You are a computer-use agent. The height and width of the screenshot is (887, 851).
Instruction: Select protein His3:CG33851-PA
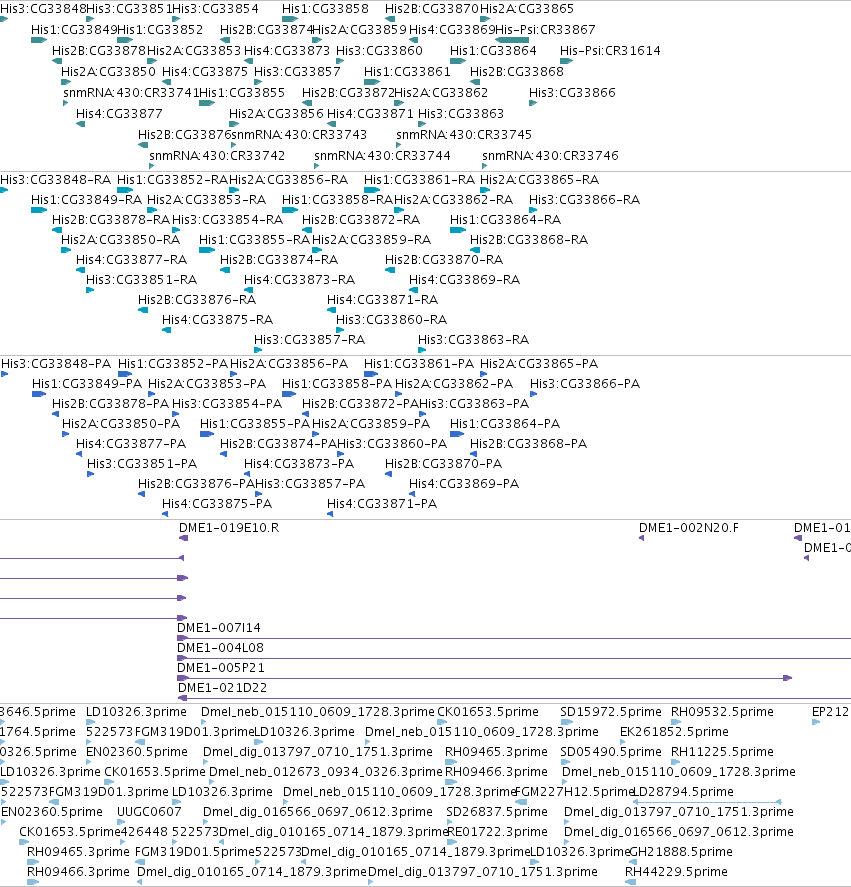click(x=142, y=463)
